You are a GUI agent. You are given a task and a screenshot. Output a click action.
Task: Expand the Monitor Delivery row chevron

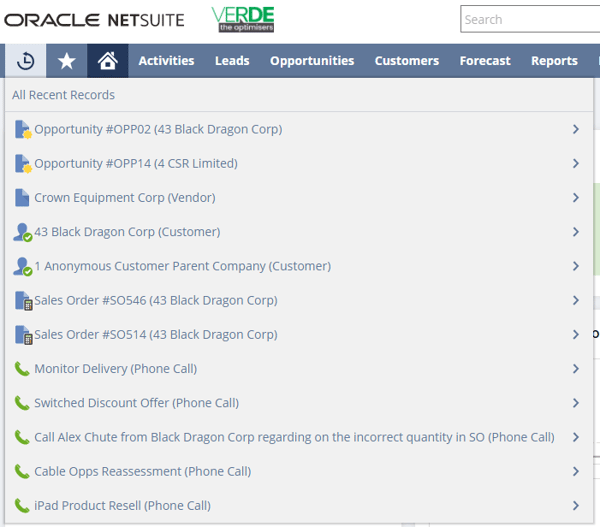click(x=576, y=369)
